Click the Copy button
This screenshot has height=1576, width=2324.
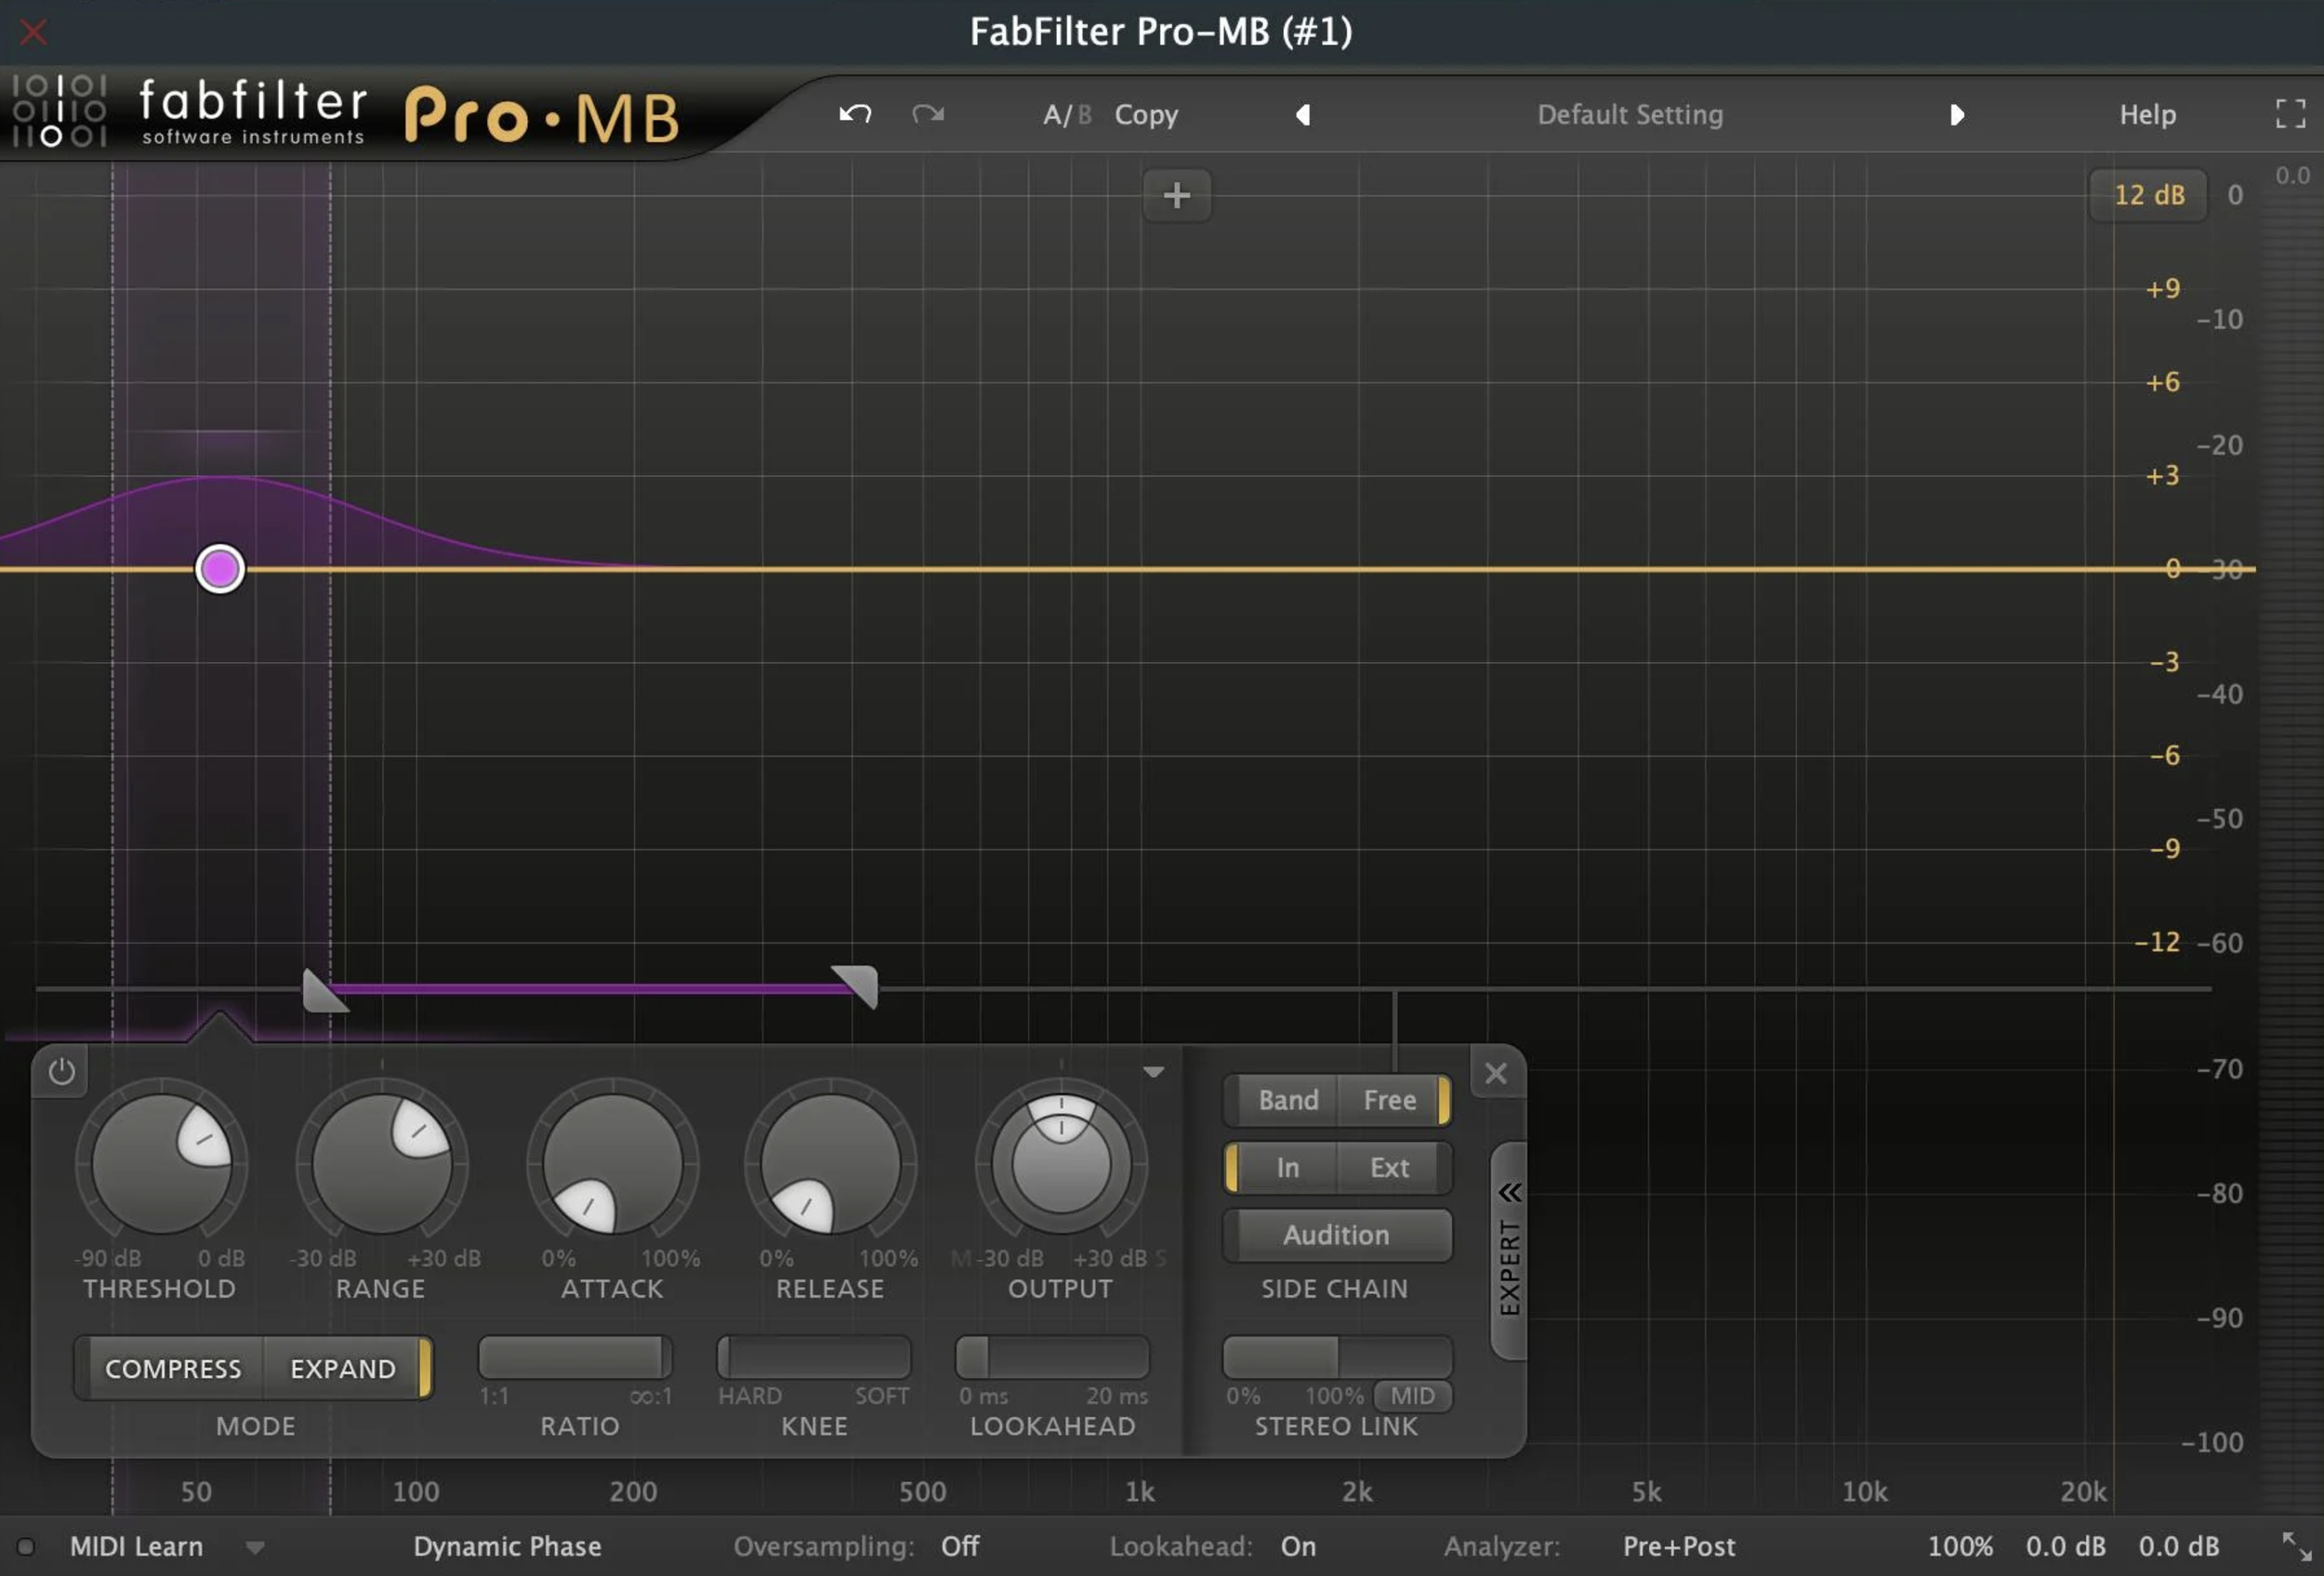click(1146, 114)
